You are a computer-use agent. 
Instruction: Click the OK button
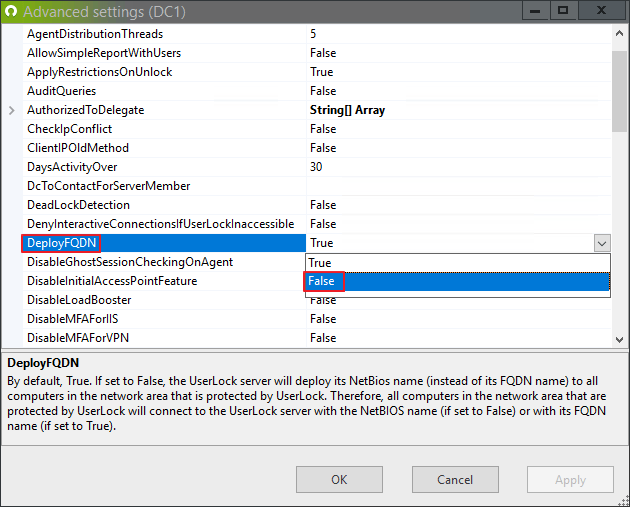coord(339,479)
